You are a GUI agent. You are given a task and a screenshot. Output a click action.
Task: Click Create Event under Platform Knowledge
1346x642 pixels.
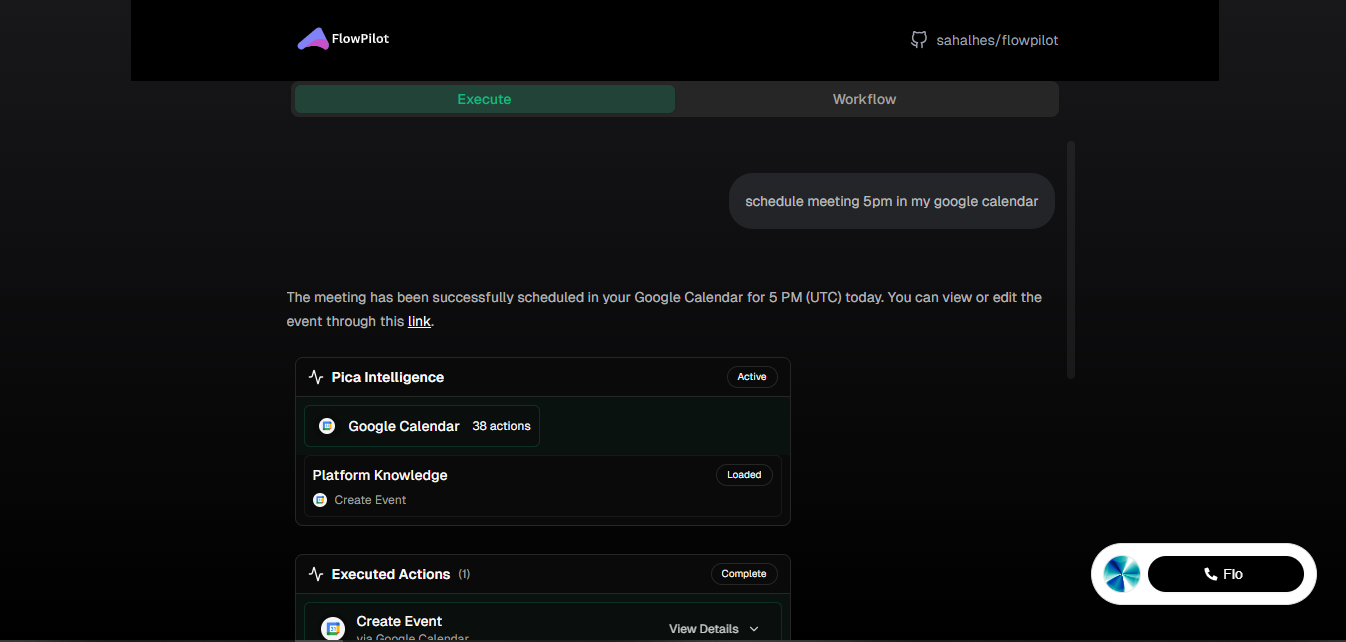370,500
